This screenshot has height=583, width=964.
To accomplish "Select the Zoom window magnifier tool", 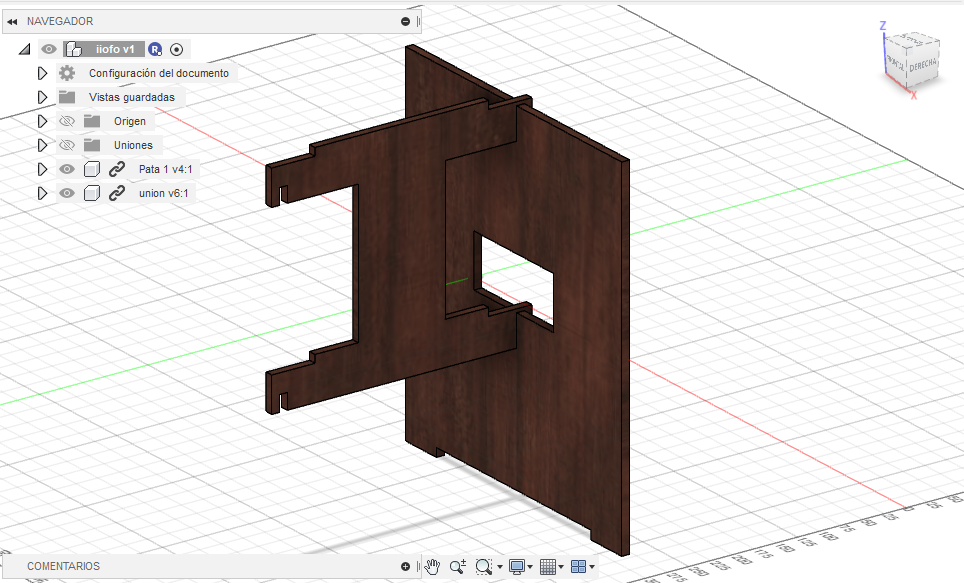I will [484, 566].
